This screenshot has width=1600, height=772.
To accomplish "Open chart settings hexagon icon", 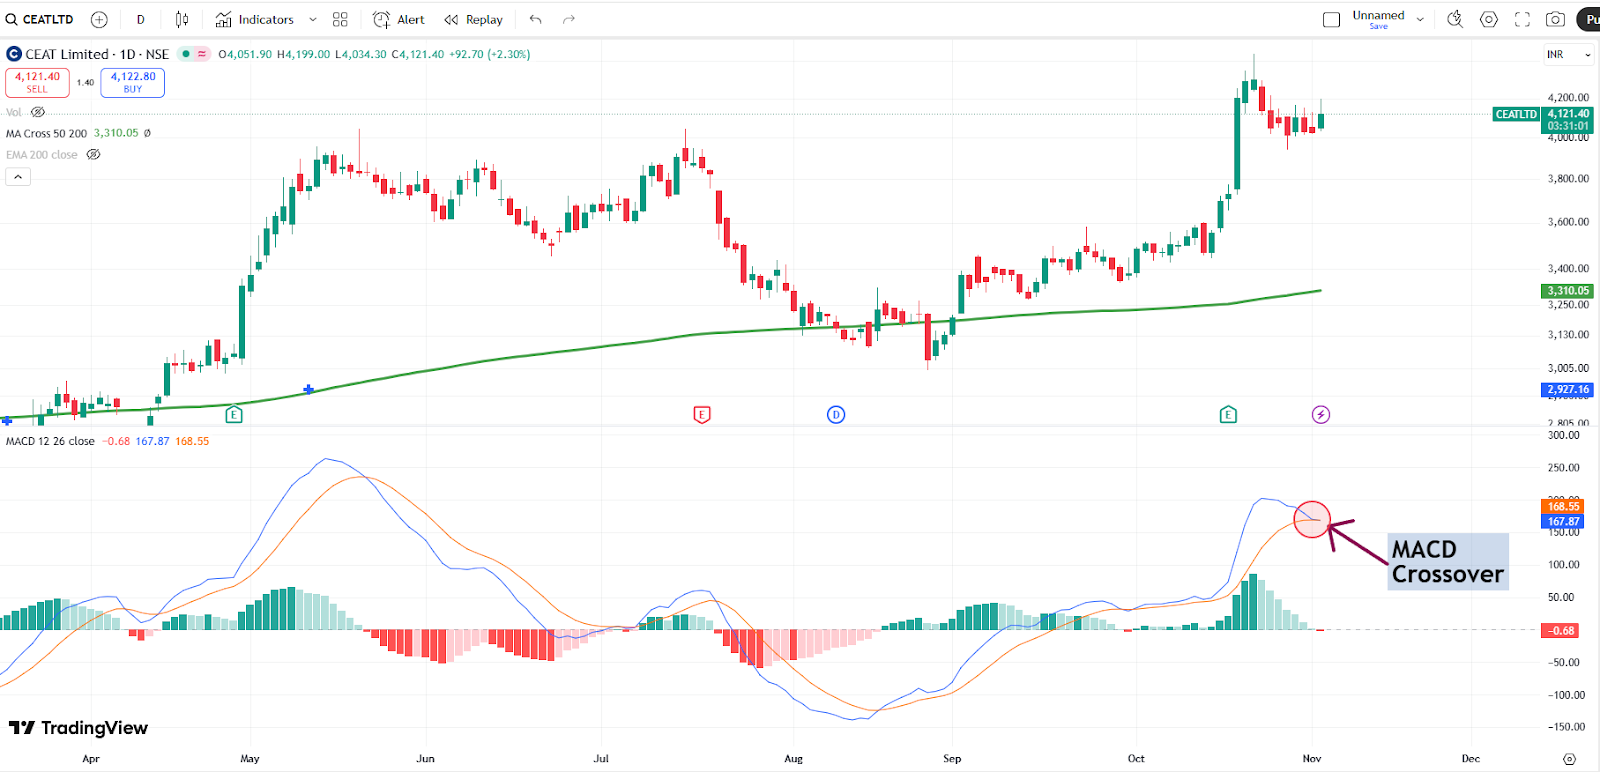I will pos(1489,19).
